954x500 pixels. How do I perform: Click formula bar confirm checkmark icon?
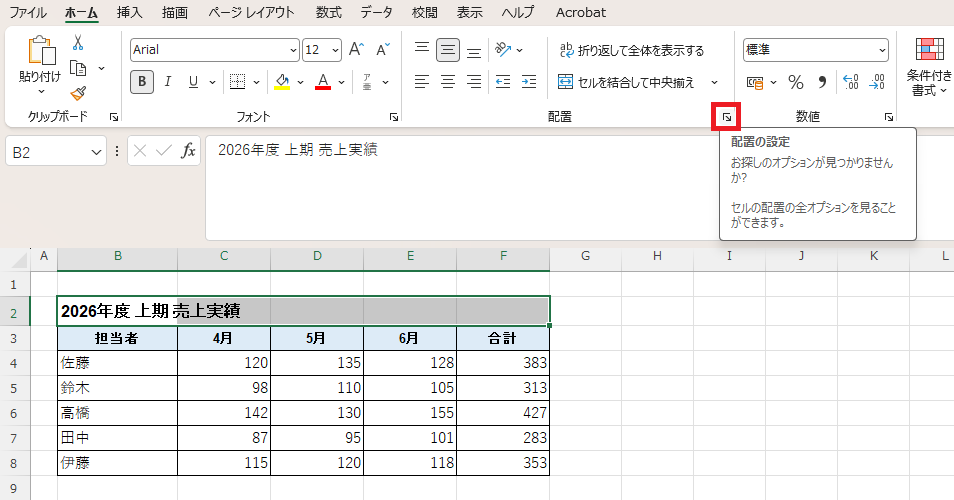(164, 151)
